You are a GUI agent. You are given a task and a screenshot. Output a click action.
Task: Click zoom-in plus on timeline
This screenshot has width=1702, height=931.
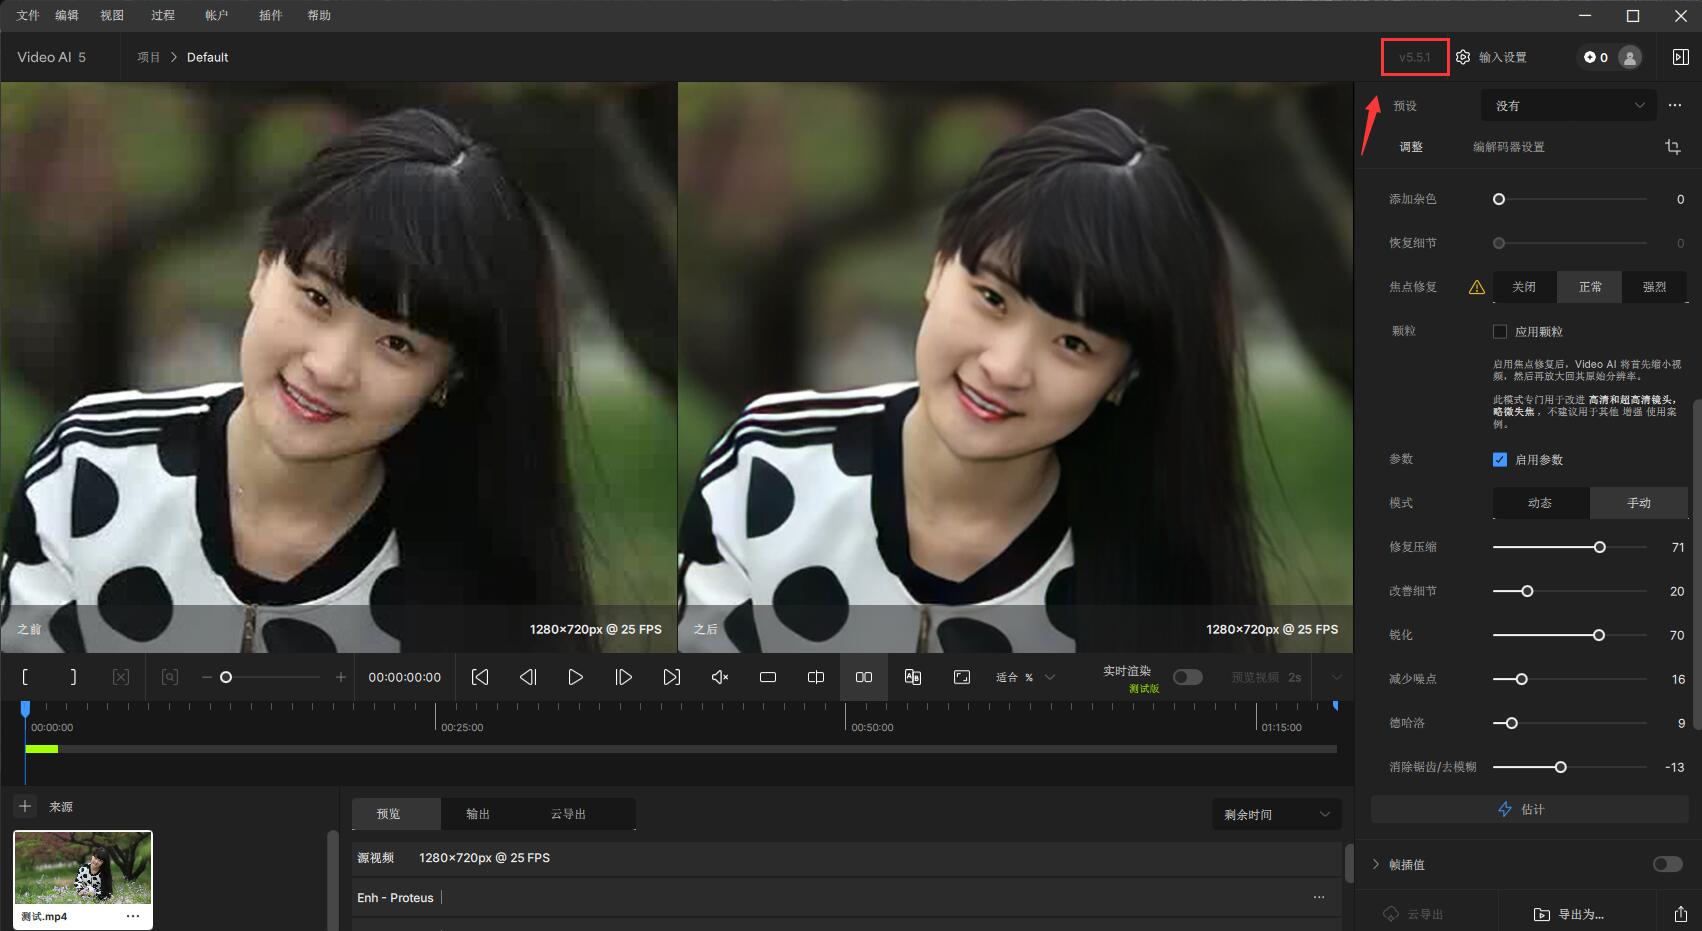tap(341, 677)
